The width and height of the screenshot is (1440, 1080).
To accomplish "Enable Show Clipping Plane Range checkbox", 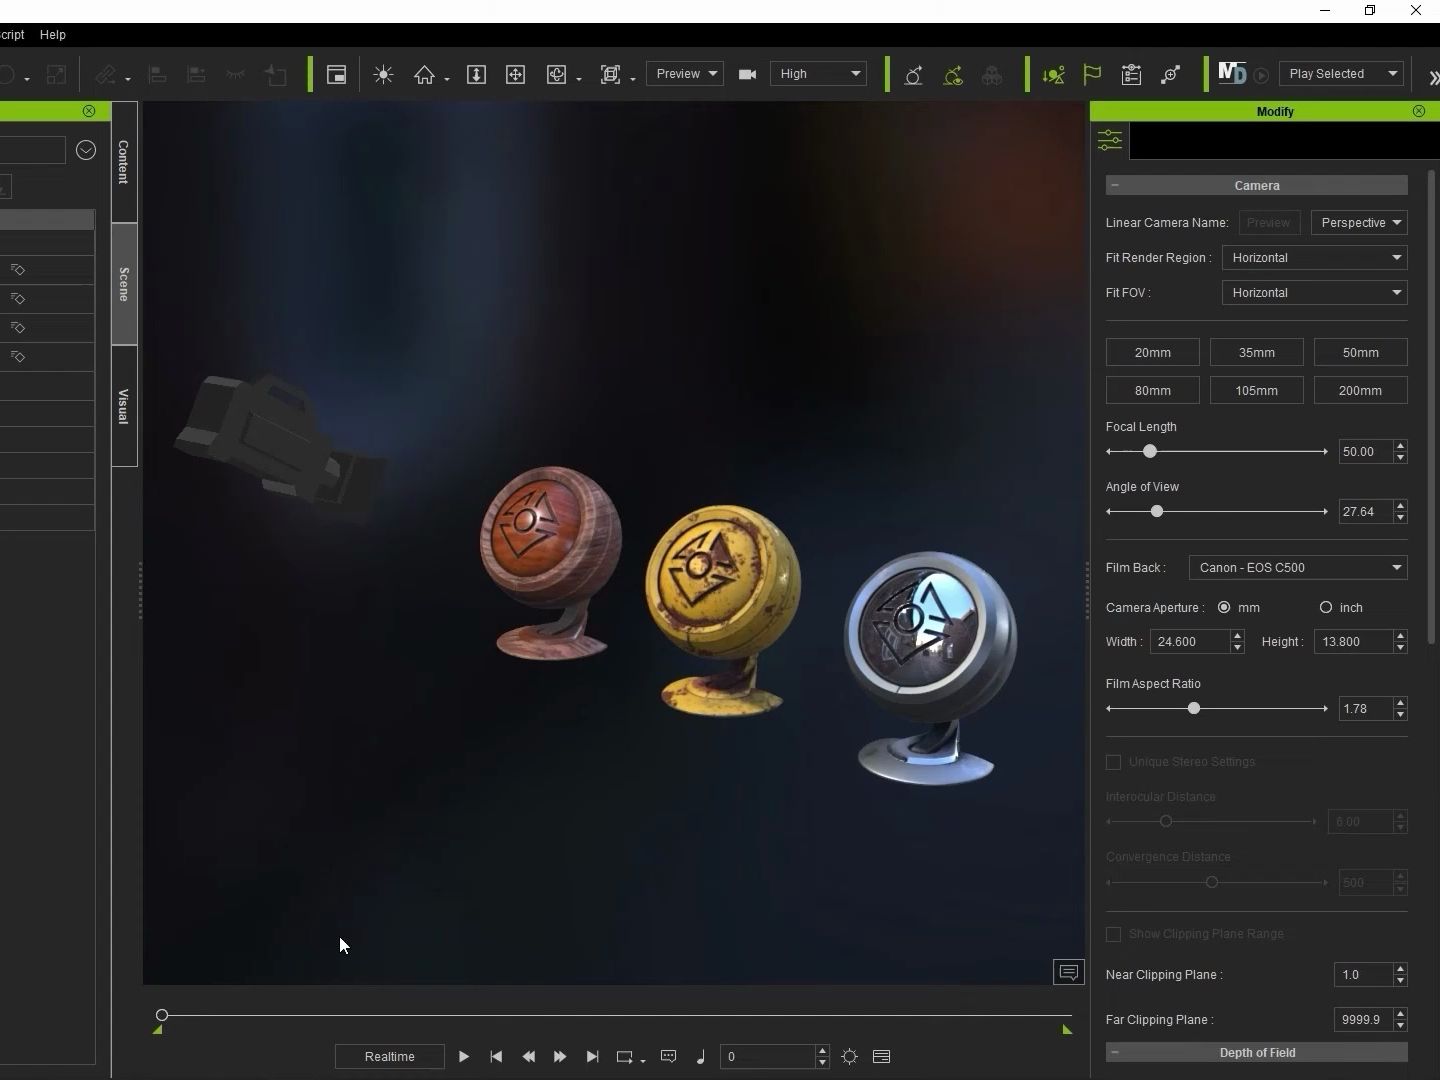I will [1113, 934].
